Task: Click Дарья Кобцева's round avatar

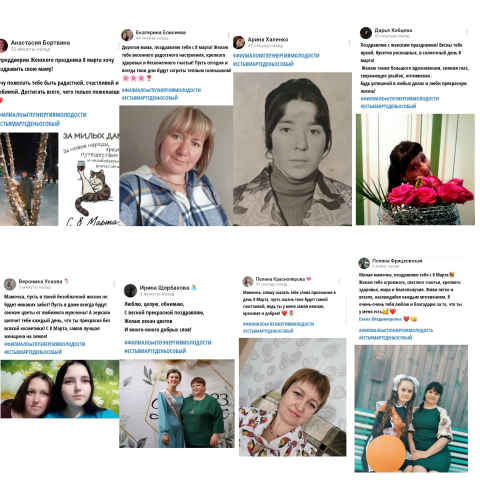Action: [x=366, y=33]
